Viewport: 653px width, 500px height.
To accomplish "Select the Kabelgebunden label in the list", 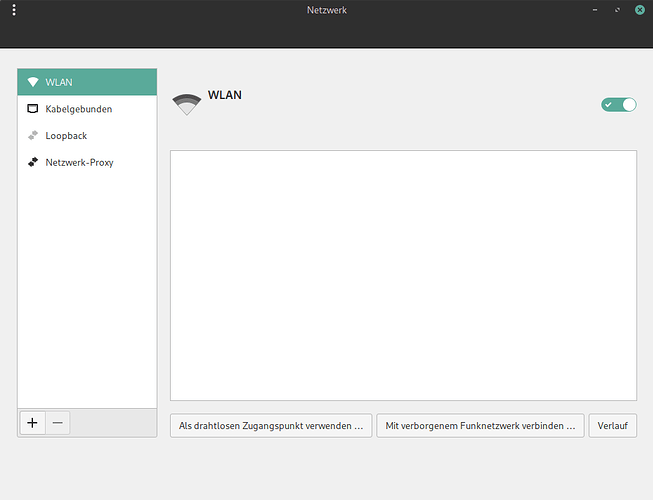I will pos(79,108).
